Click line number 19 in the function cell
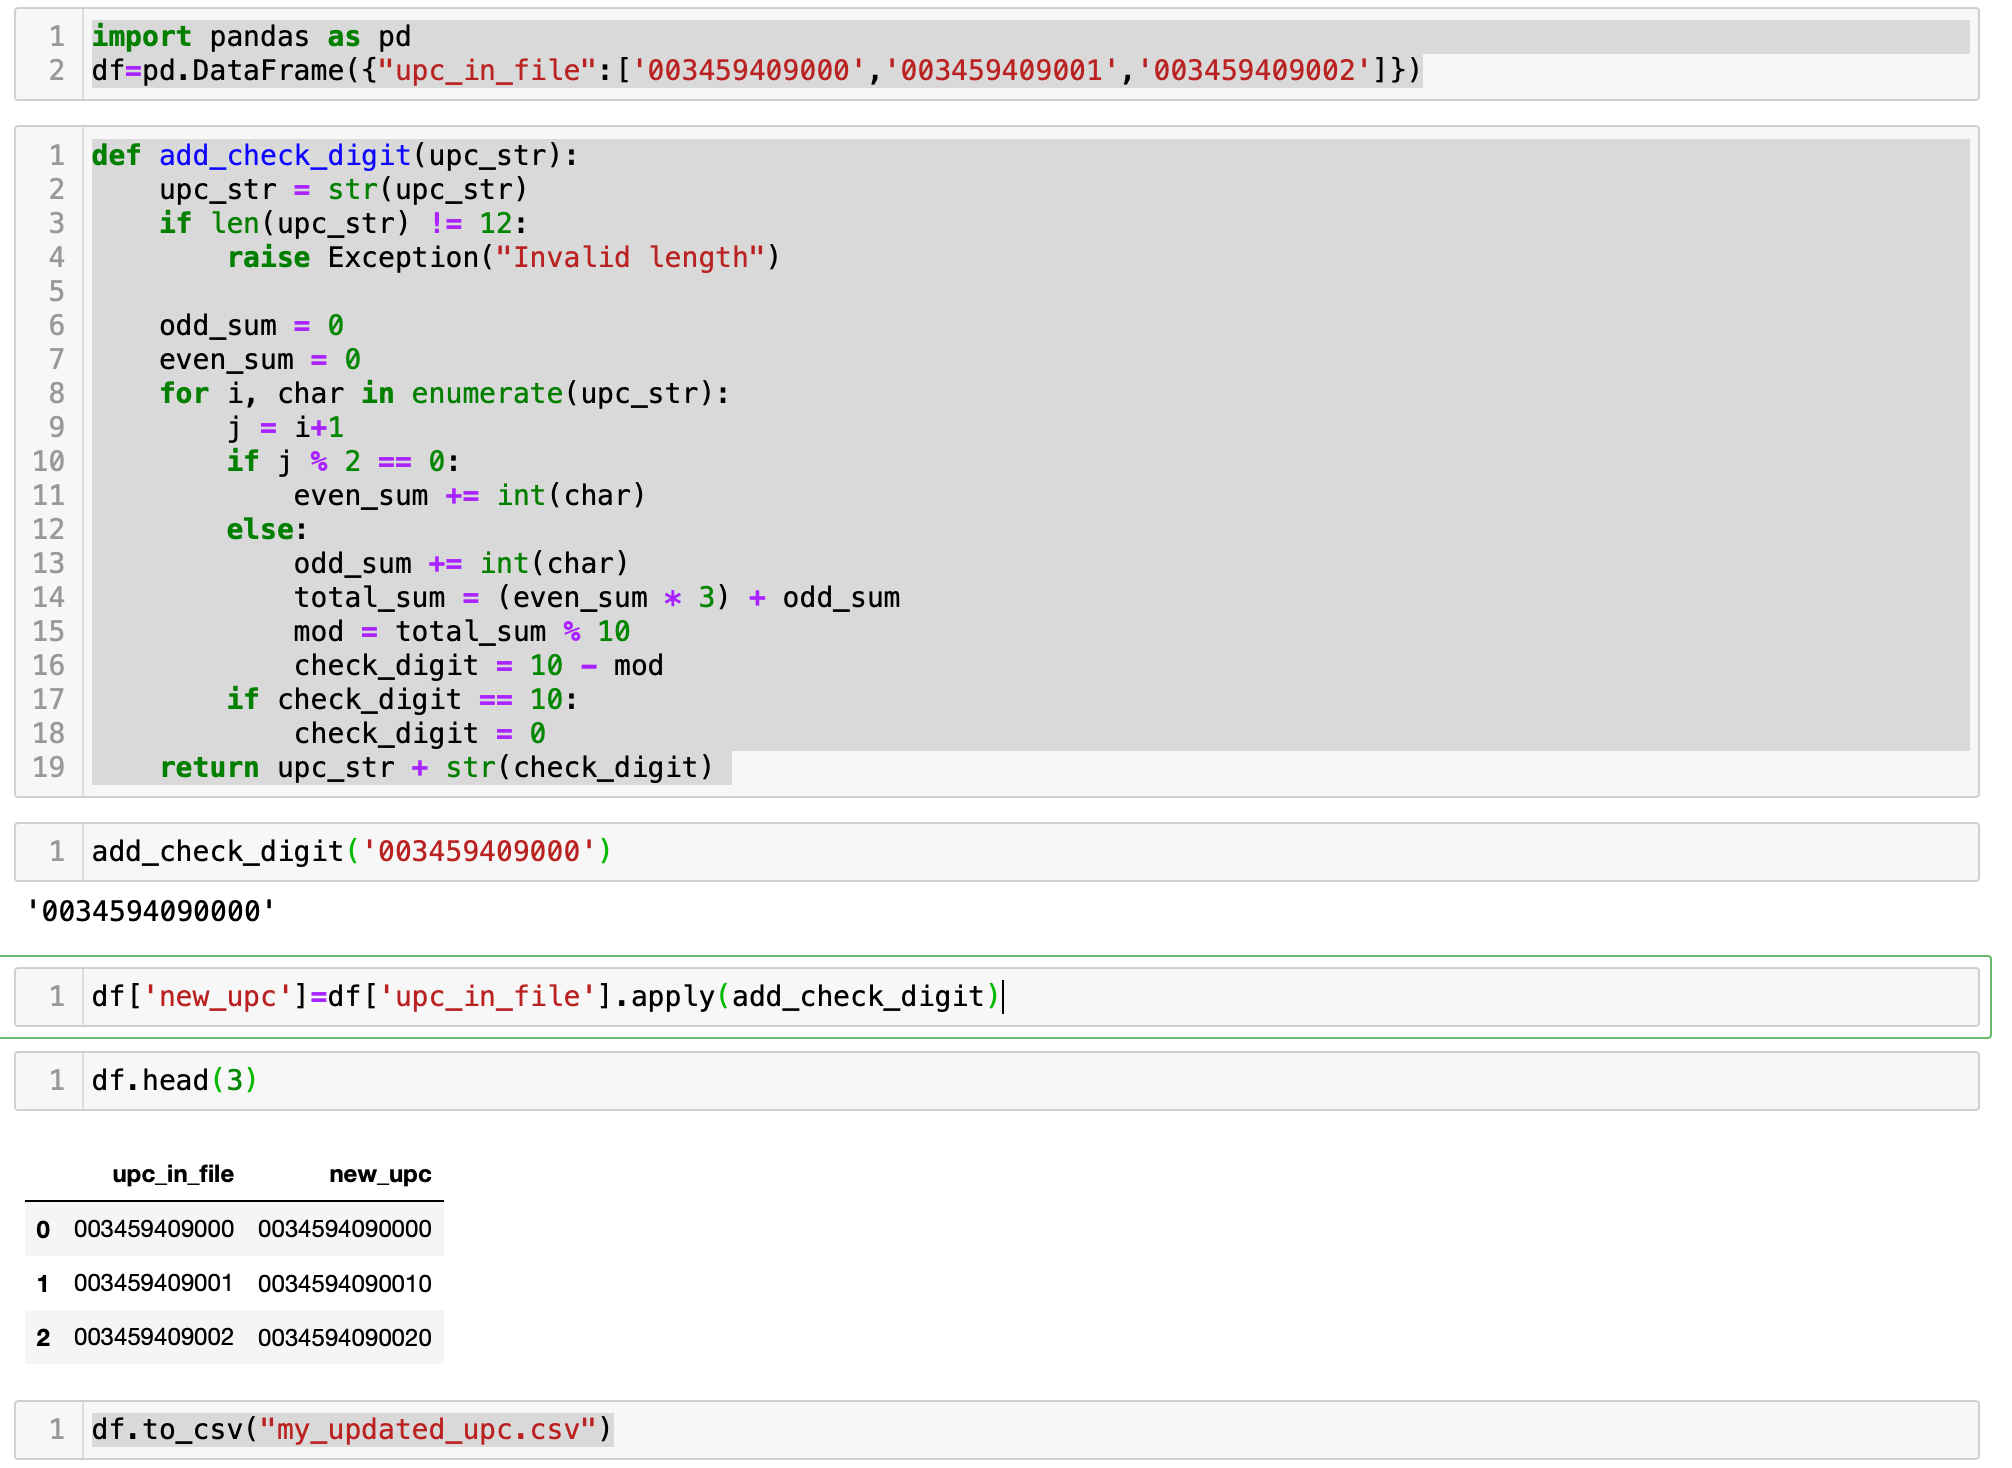 (x=49, y=768)
